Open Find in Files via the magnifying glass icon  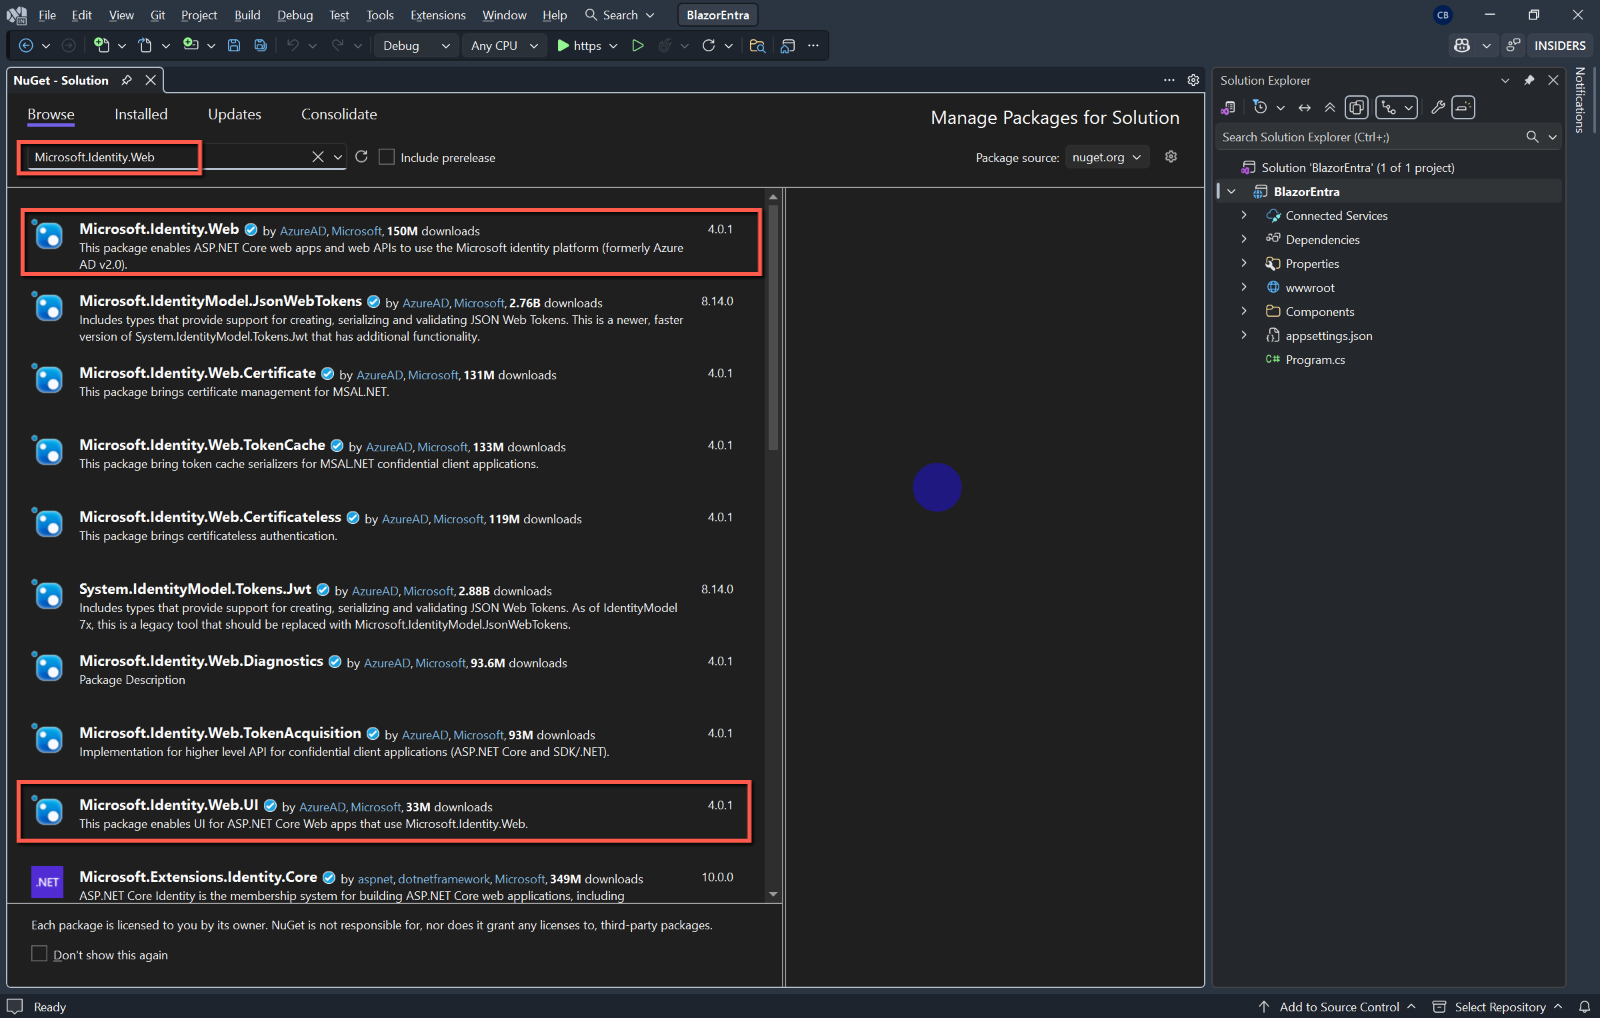pos(757,45)
